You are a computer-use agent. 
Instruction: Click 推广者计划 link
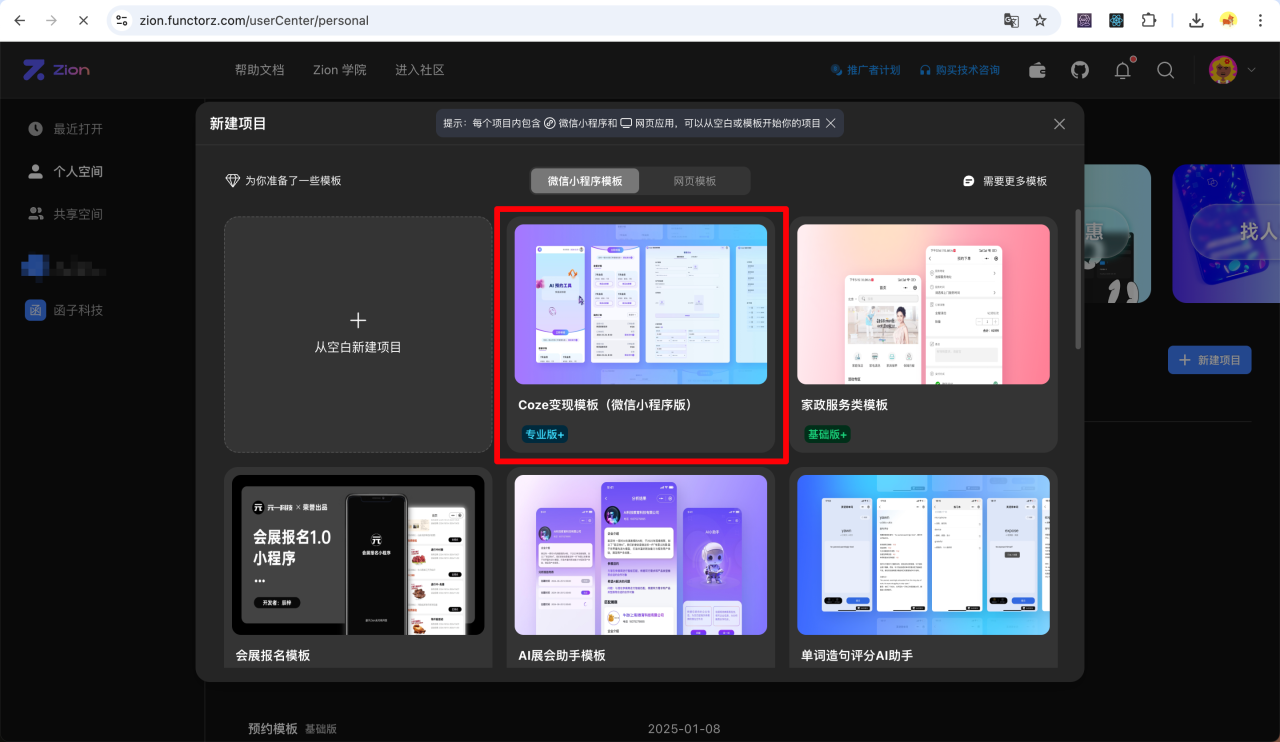[x=866, y=70]
